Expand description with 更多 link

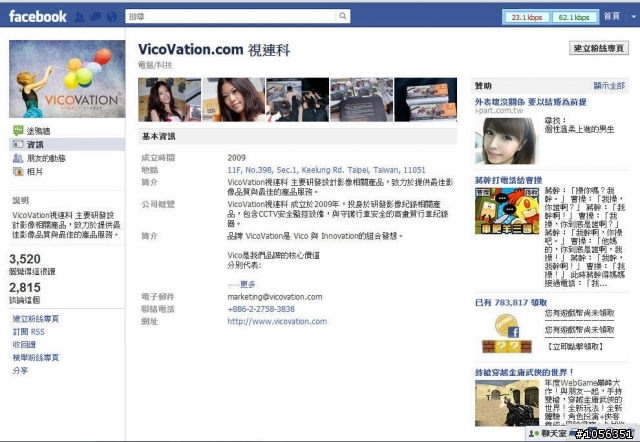pyautogui.click(x=247, y=284)
